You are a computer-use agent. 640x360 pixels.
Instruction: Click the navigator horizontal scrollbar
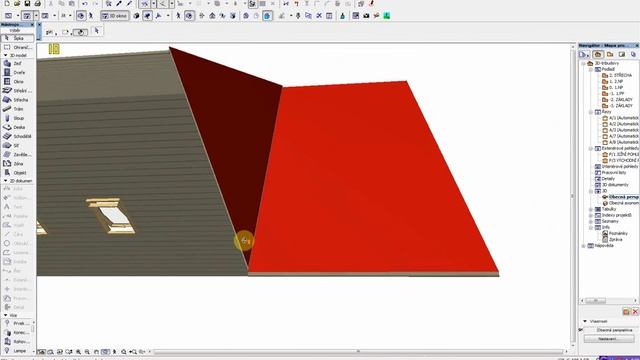click(x=596, y=301)
